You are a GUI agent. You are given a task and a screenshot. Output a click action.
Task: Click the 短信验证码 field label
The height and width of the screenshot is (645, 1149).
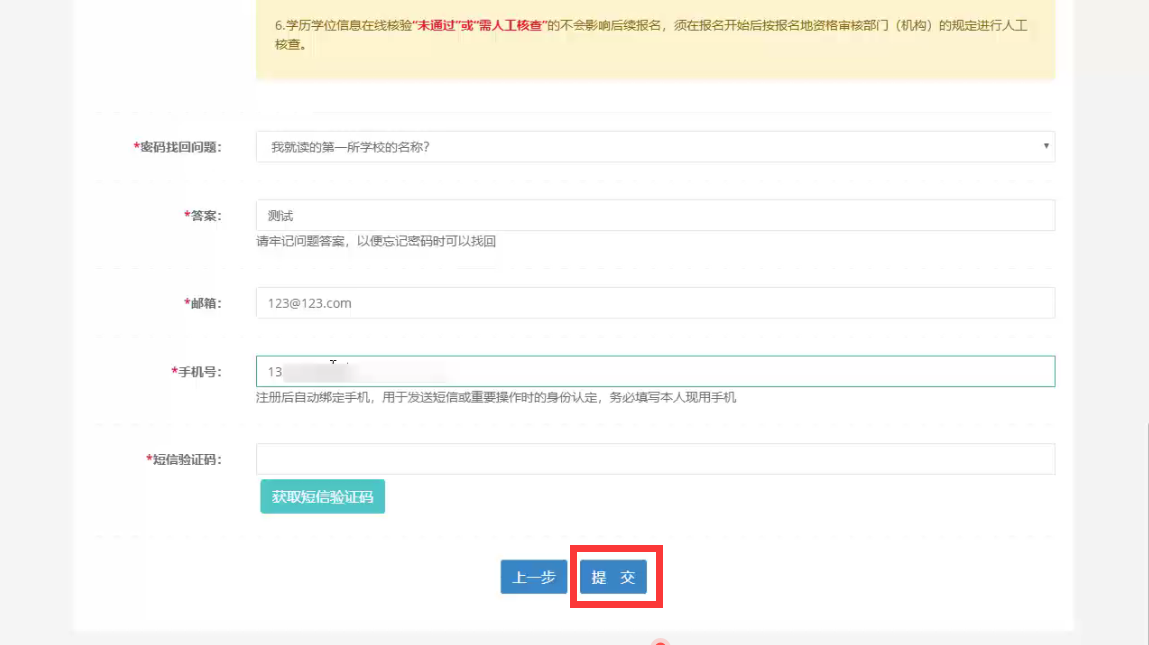coord(186,459)
